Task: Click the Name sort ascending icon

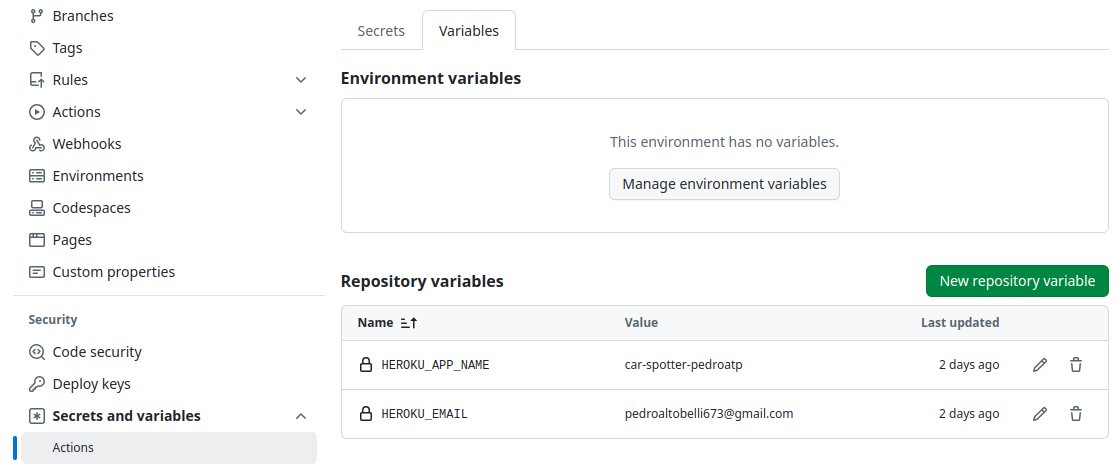Action: click(409, 323)
